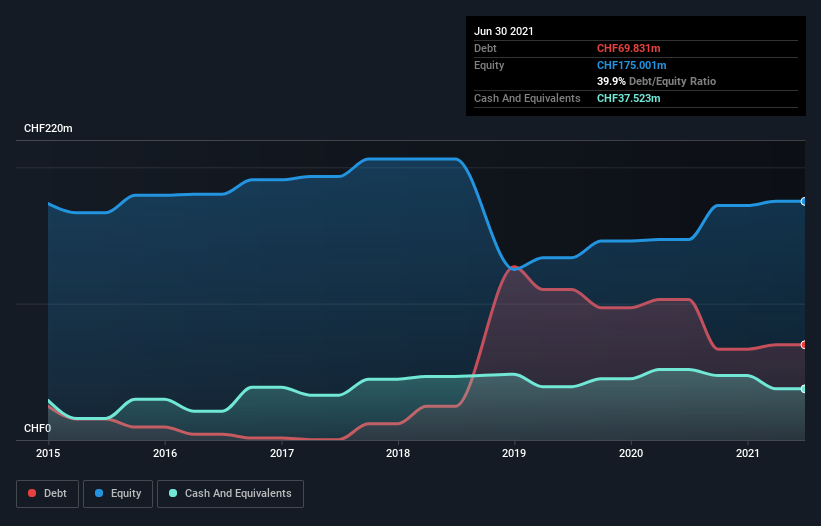This screenshot has height=526, width=821.
Task: Select the 2018 x-axis label
Action: [398, 453]
